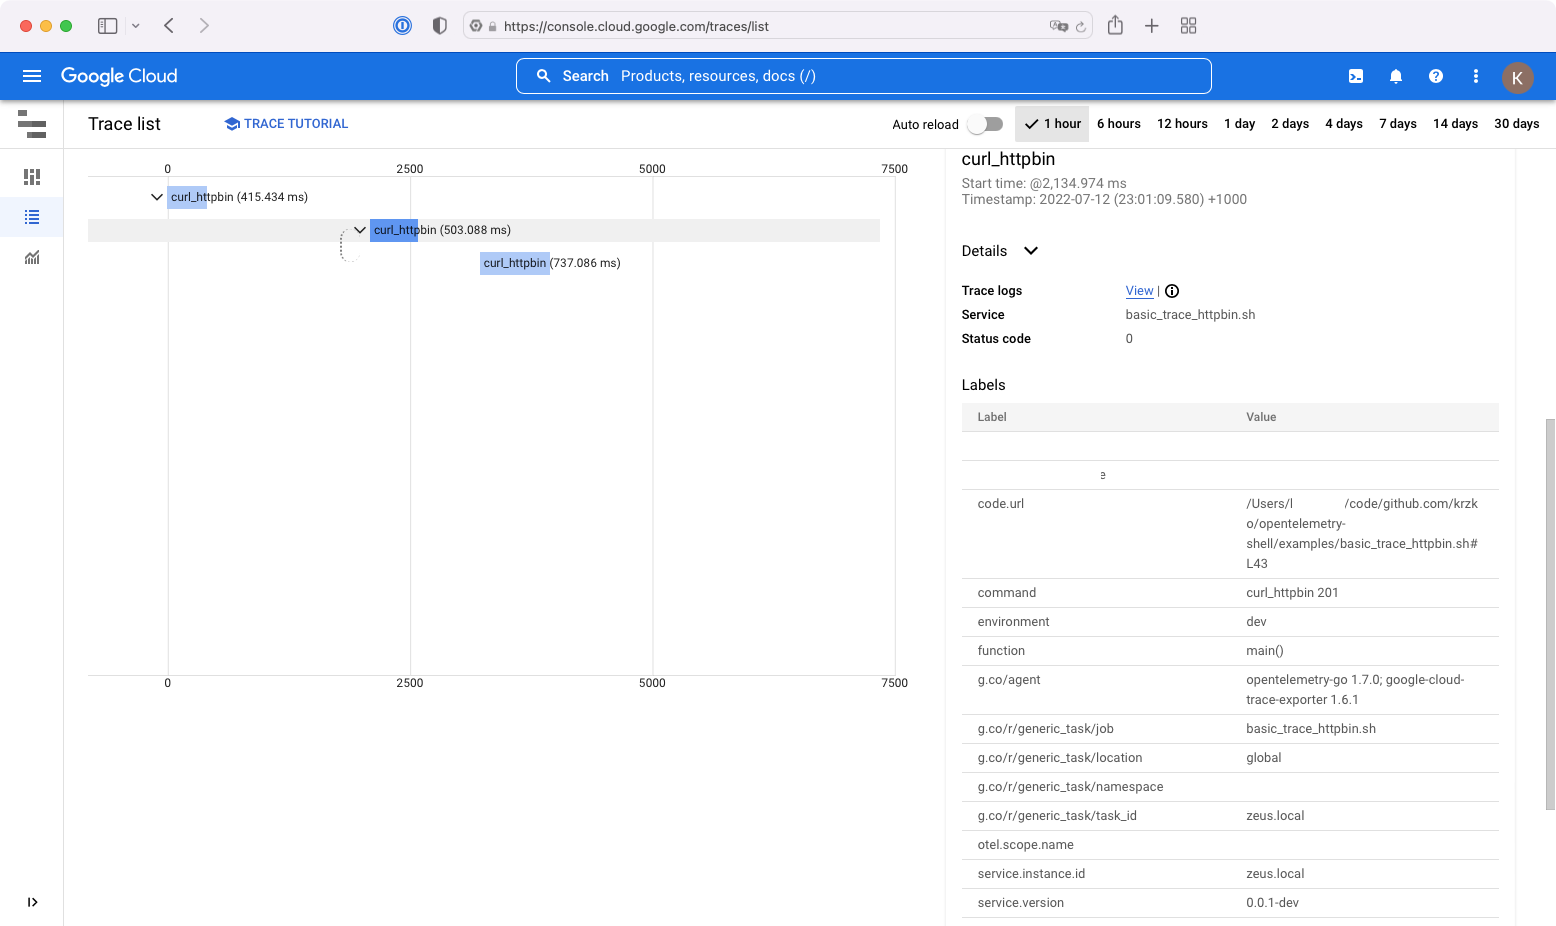Select the Trace list sidebar icon
1556x926 pixels.
[x=32, y=217]
